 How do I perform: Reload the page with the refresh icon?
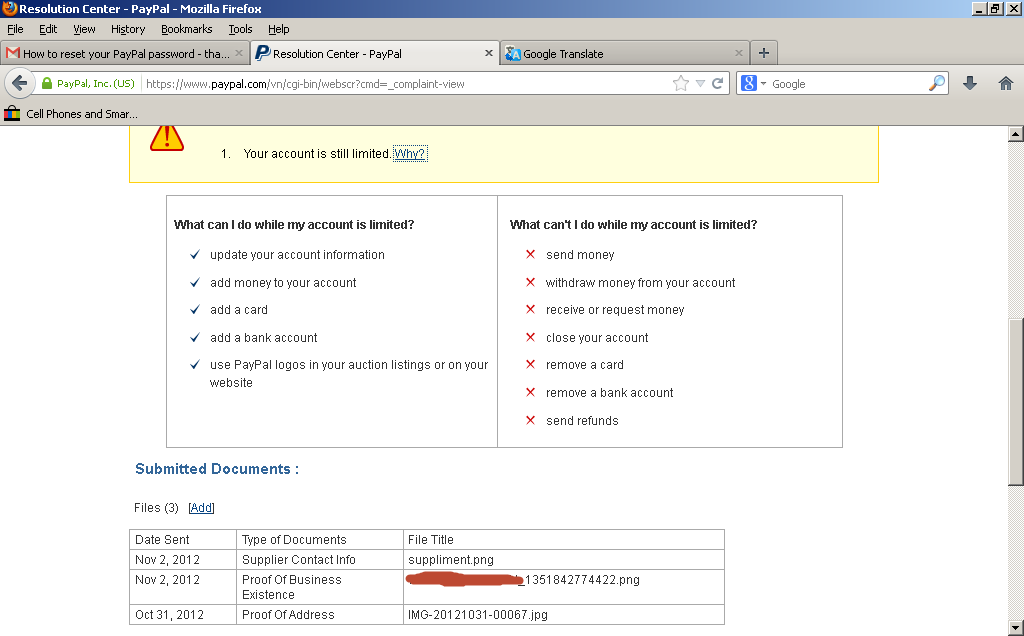tap(717, 84)
